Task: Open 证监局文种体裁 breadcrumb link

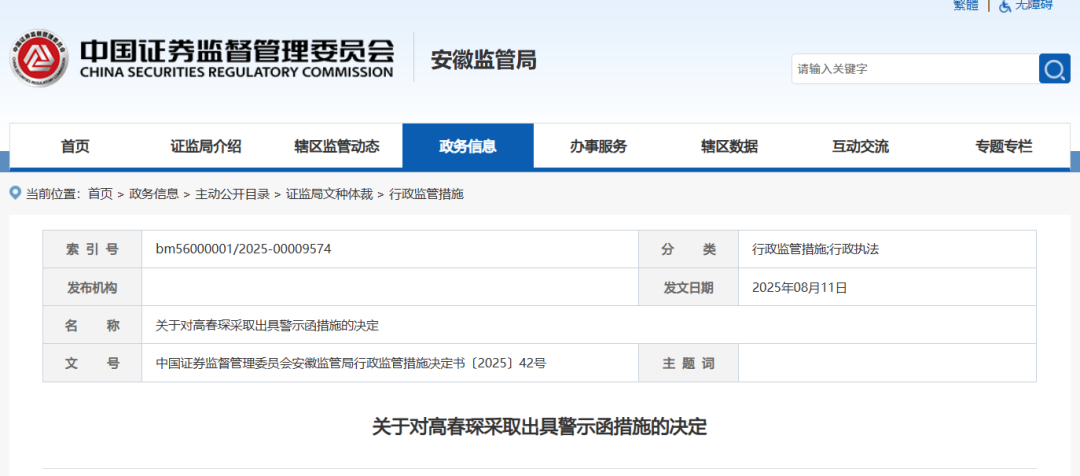Action: (329, 194)
